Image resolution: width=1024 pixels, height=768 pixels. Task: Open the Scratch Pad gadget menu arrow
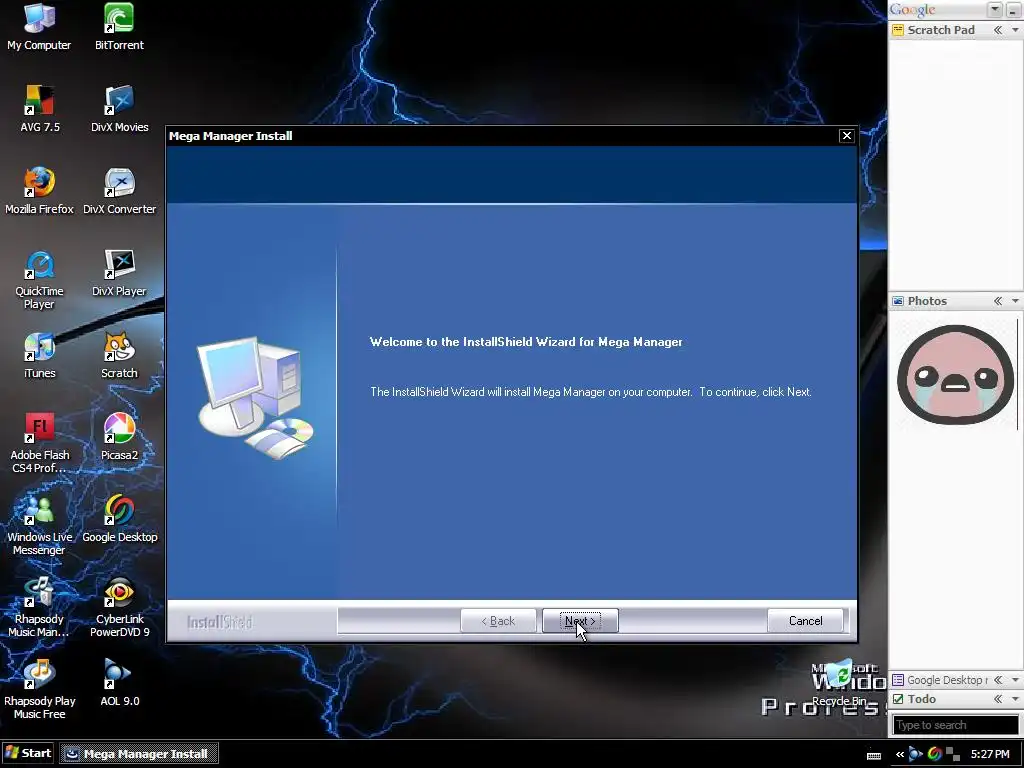point(1015,30)
